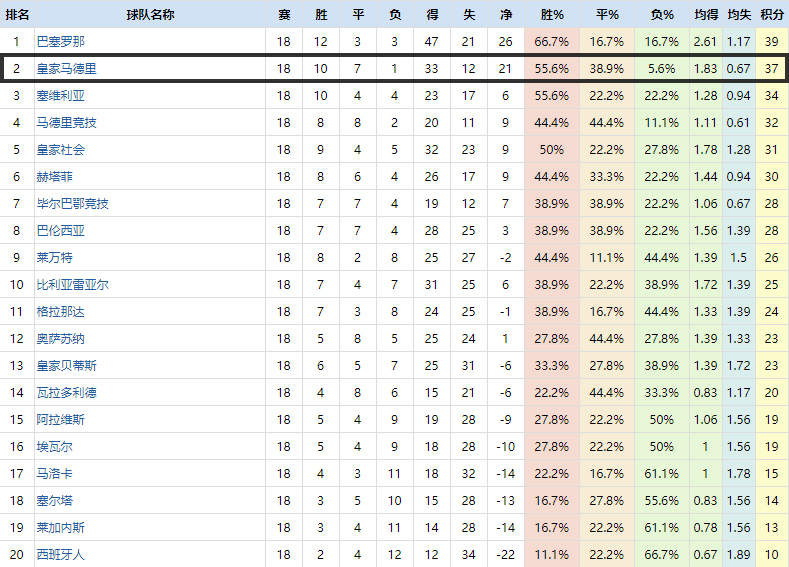The height and width of the screenshot is (567, 789).
Task: Click the 胜% column header
Action: pyautogui.click(x=552, y=15)
